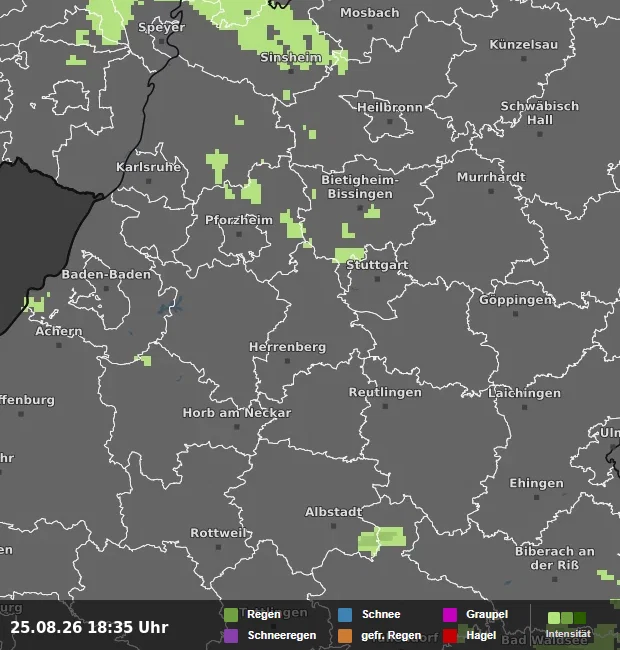This screenshot has width=620, height=650.
Task: Click the Schneeregen legend text
Action: [x=282, y=635]
